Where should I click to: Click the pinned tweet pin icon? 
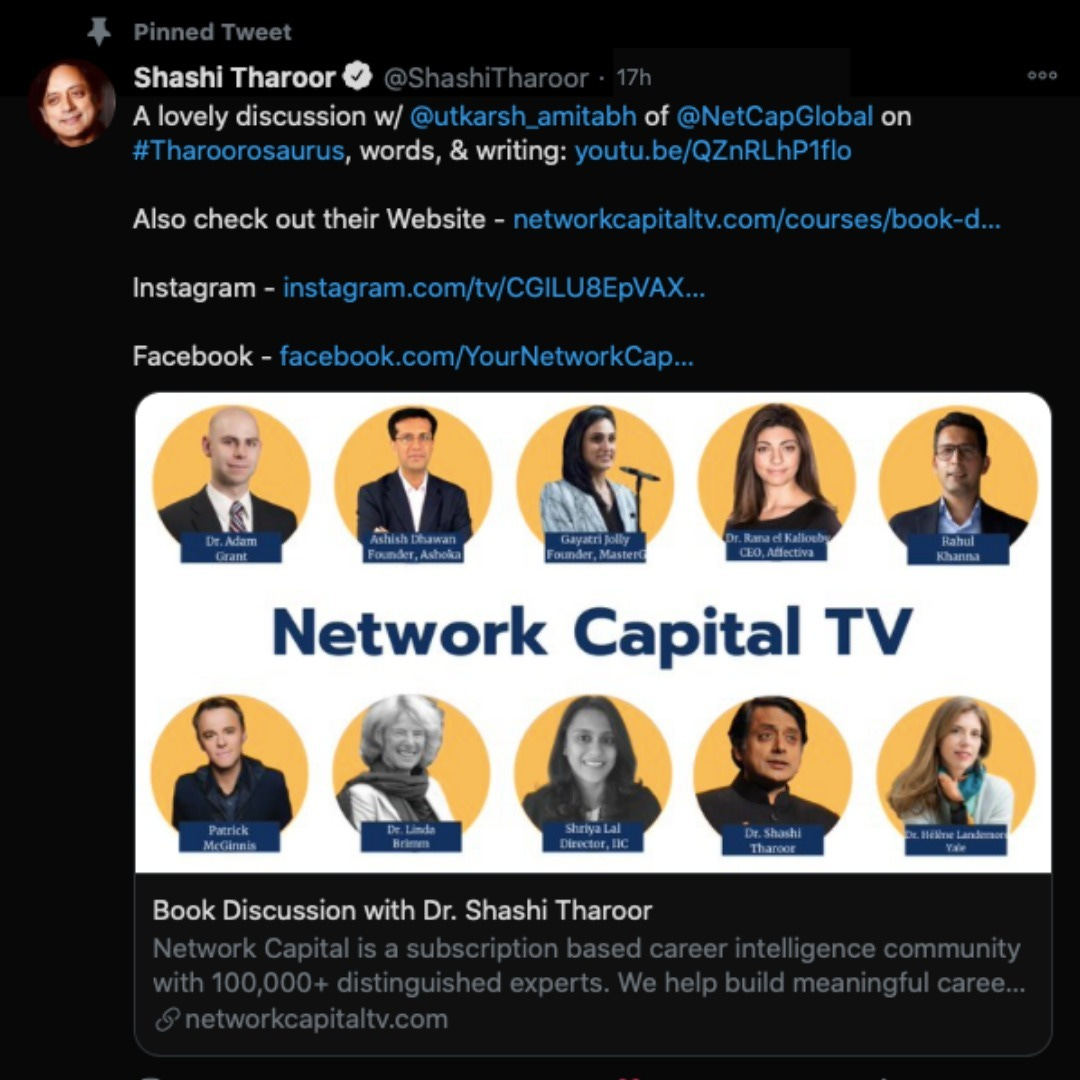coord(99,32)
